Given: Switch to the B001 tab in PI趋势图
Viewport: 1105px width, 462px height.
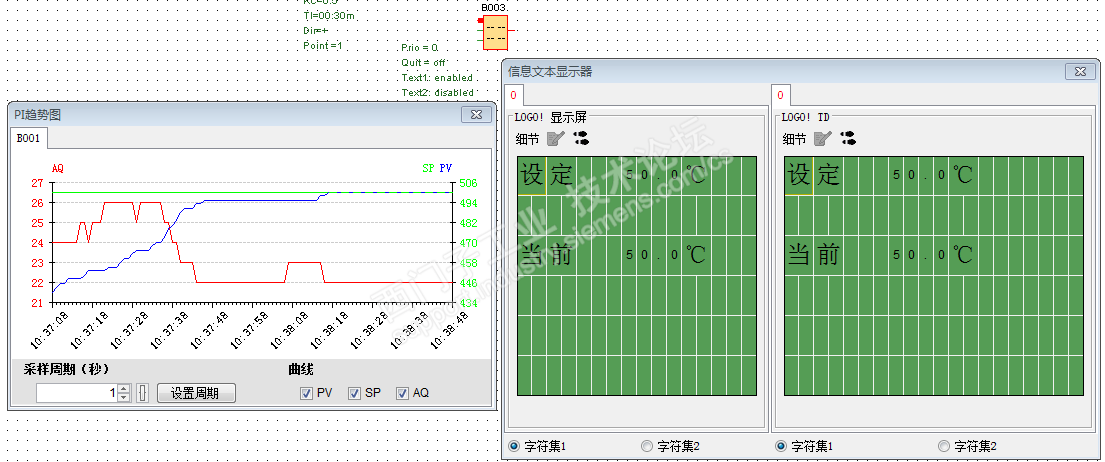Looking at the screenshot, I should point(28,138).
